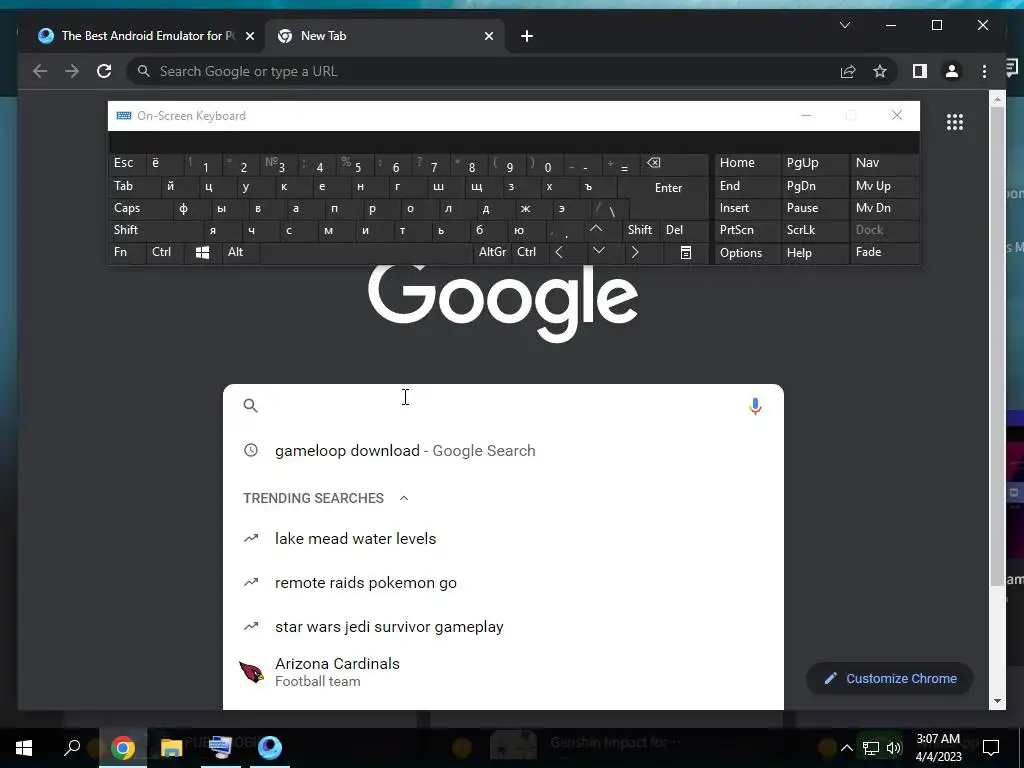Open the tab search dropdown chevron
Screen dimensions: 1024x768
click(x=844, y=25)
